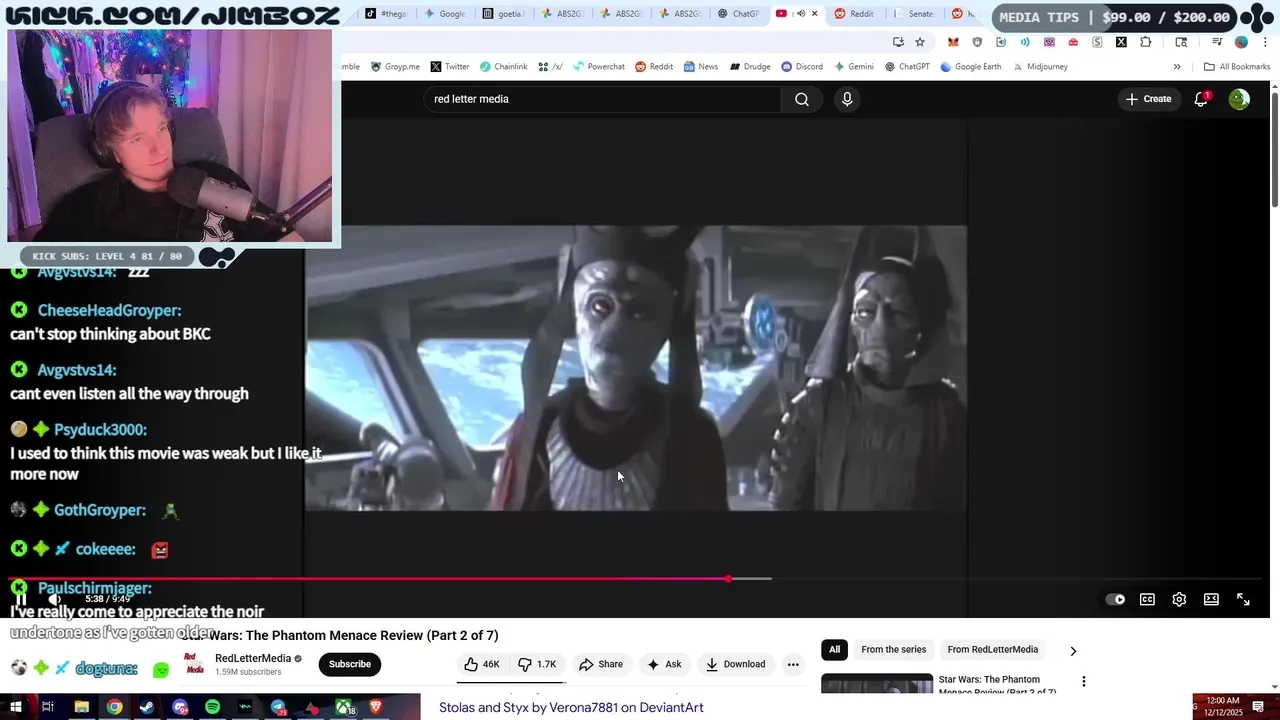Open the Google Earth bookmark
This screenshot has width=1280, height=720.
coord(970,67)
